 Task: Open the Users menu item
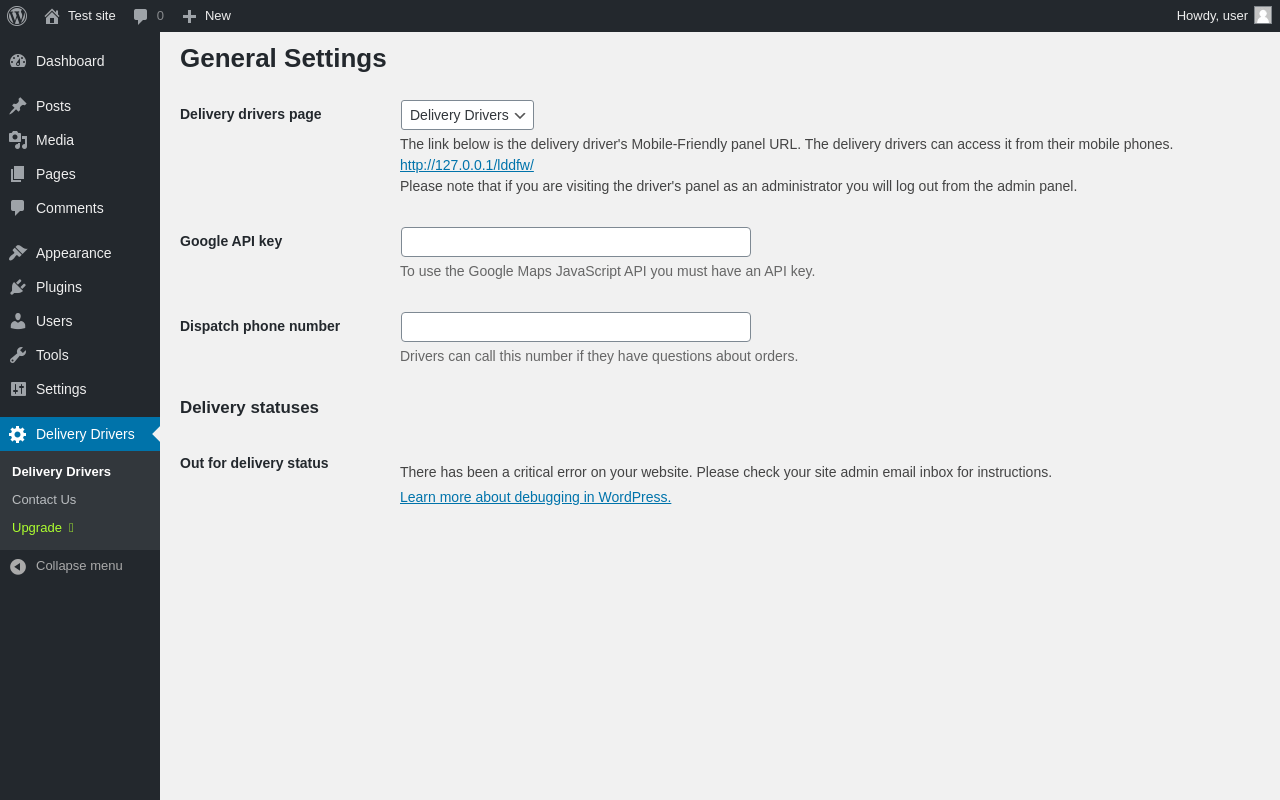pyautogui.click(x=54, y=321)
